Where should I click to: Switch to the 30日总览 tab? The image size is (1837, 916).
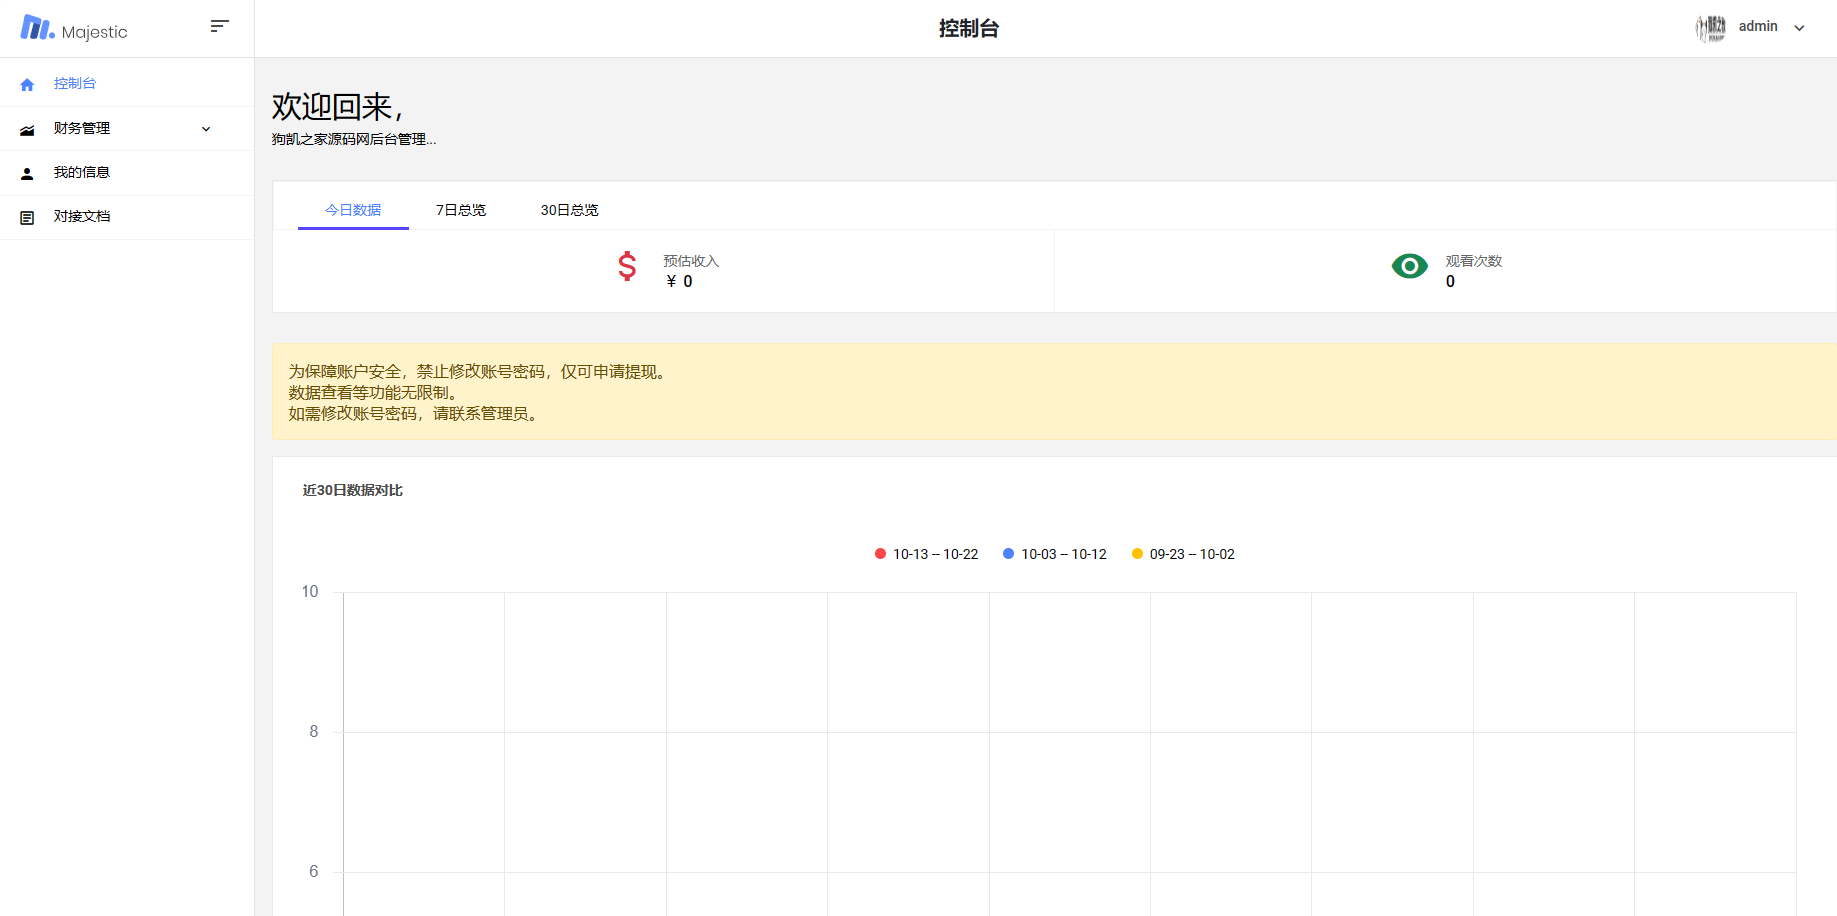569,210
